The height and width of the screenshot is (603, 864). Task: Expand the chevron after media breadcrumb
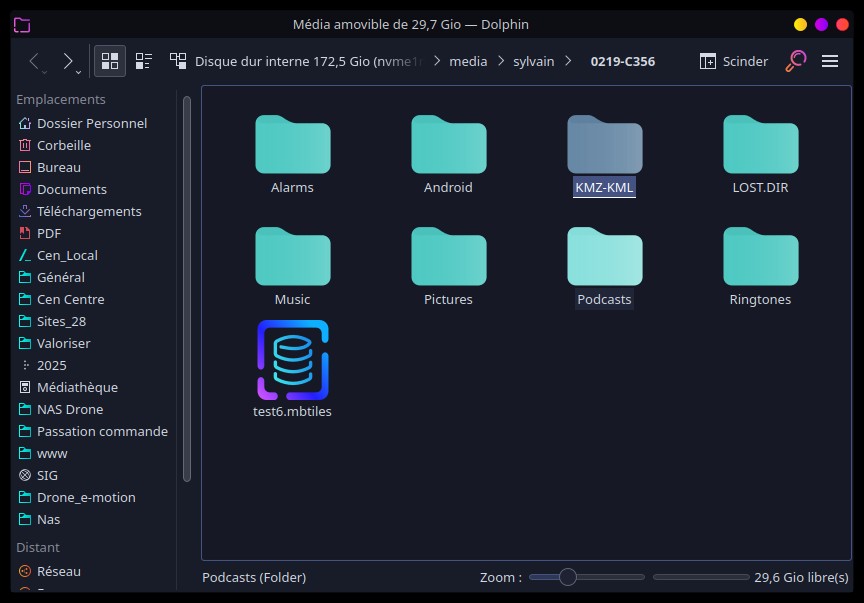[x=498, y=61]
